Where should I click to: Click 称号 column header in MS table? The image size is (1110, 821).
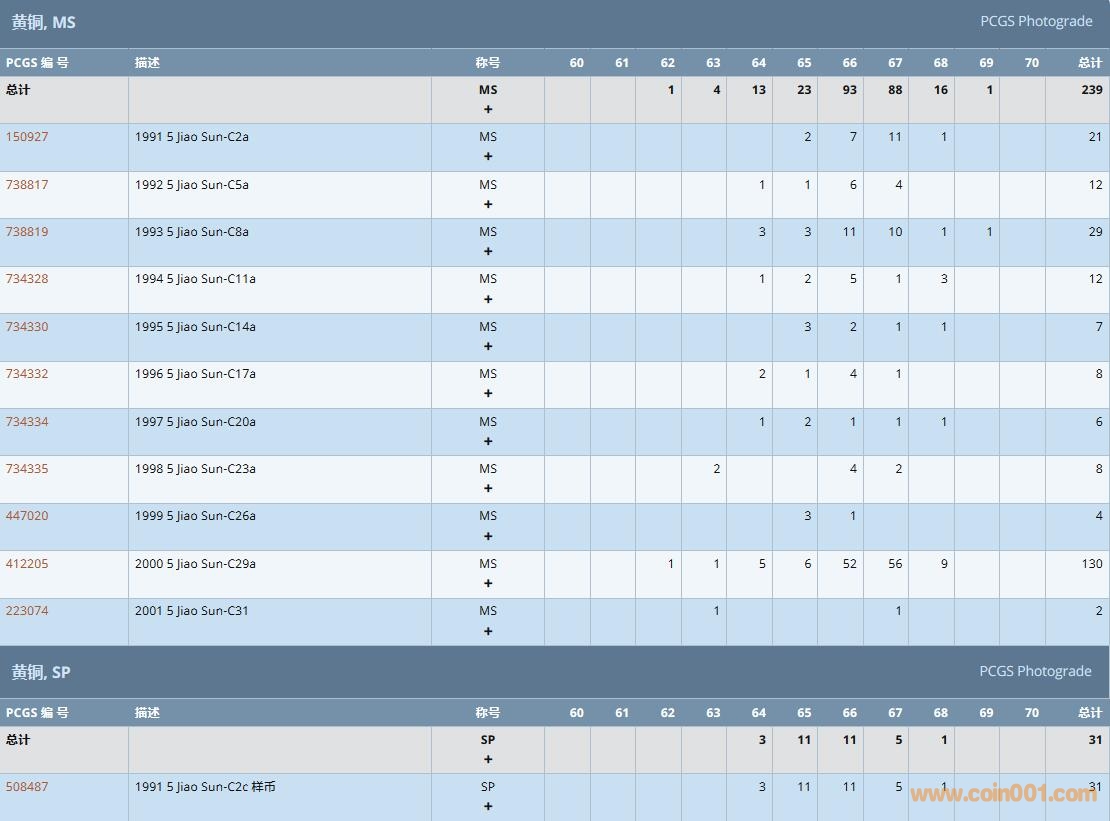click(x=488, y=63)
